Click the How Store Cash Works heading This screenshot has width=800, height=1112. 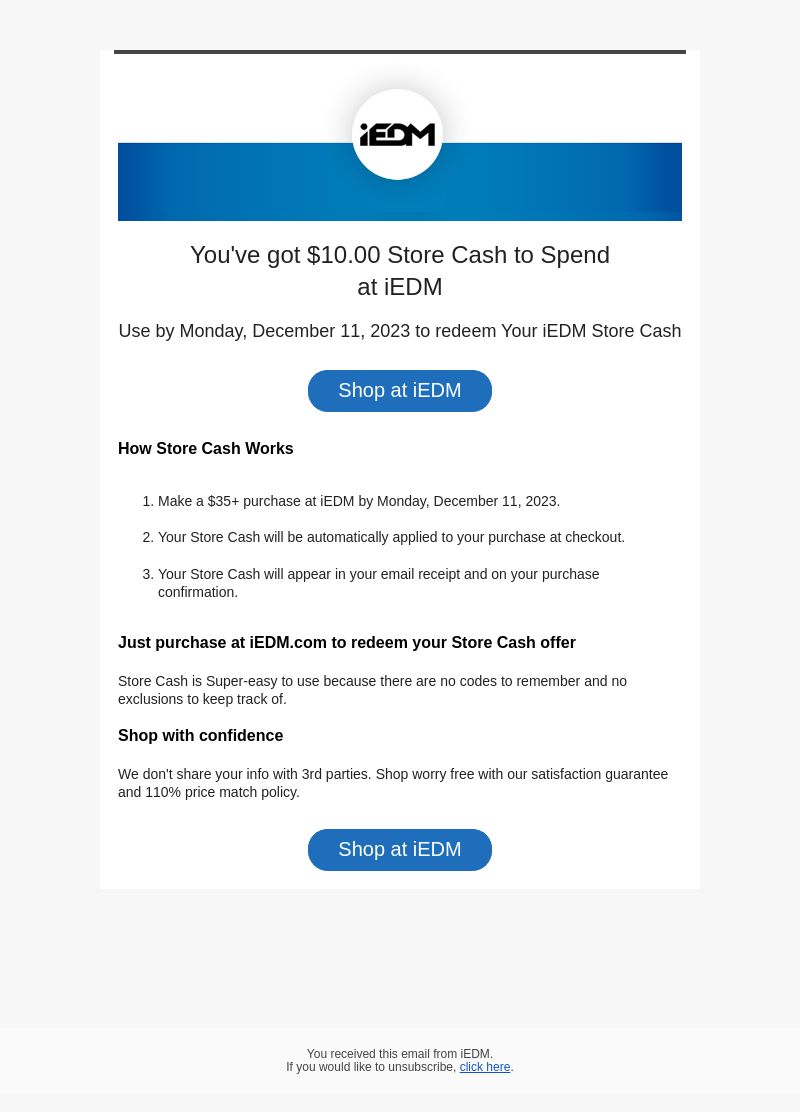[206, 449]
